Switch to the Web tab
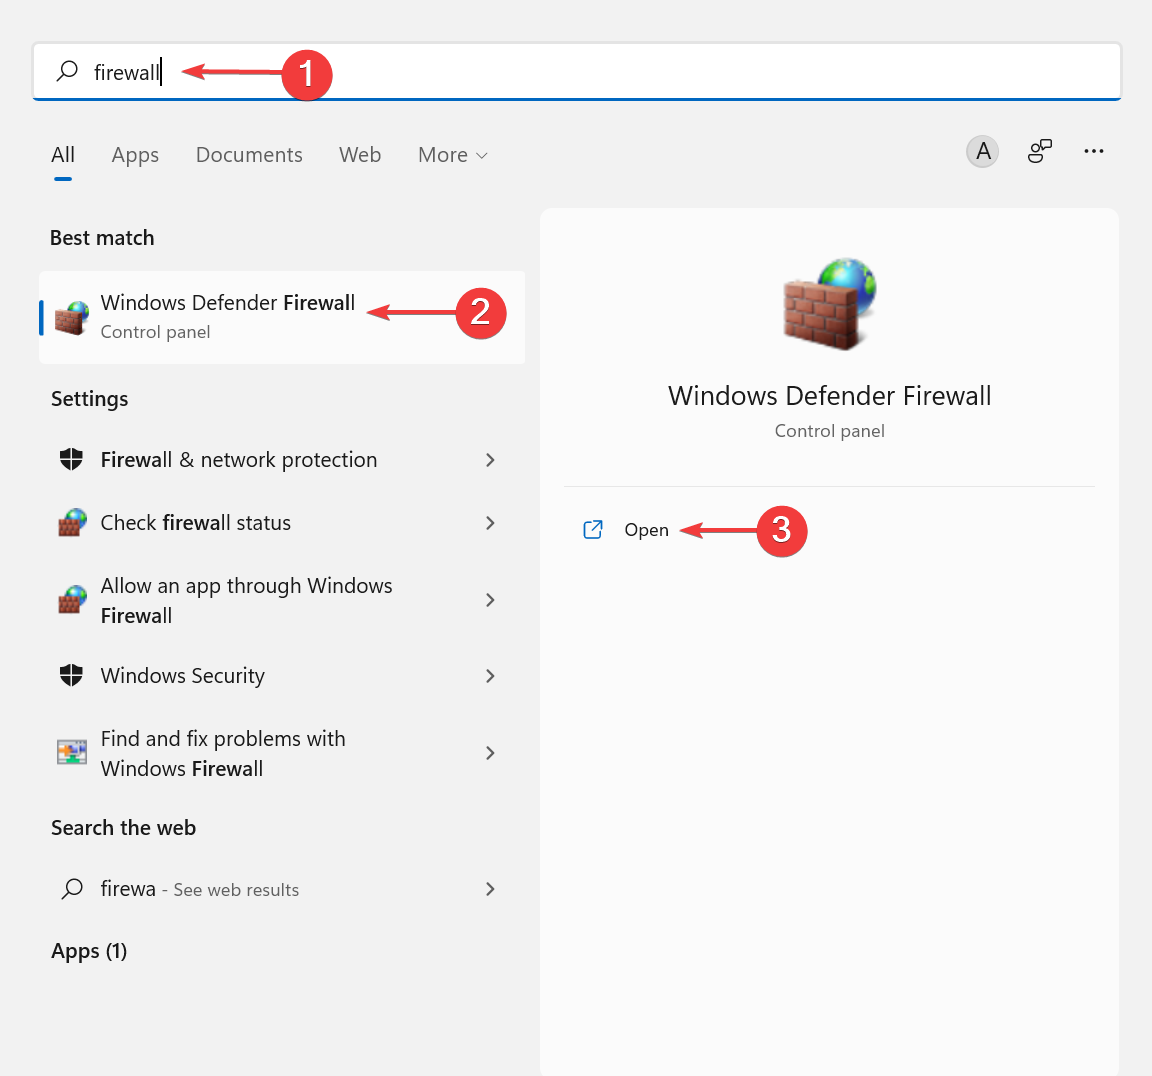This screenshot has width=1152, height=1076. (x=360, y=155)
